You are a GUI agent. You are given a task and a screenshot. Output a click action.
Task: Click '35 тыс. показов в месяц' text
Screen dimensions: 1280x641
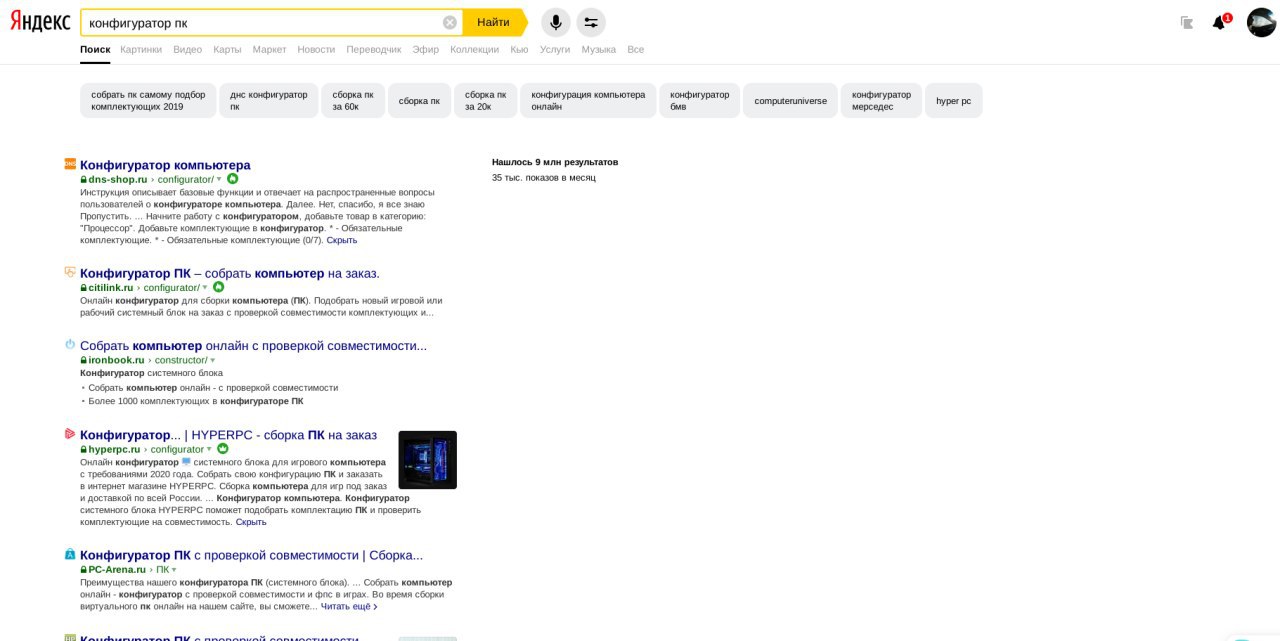543,177
